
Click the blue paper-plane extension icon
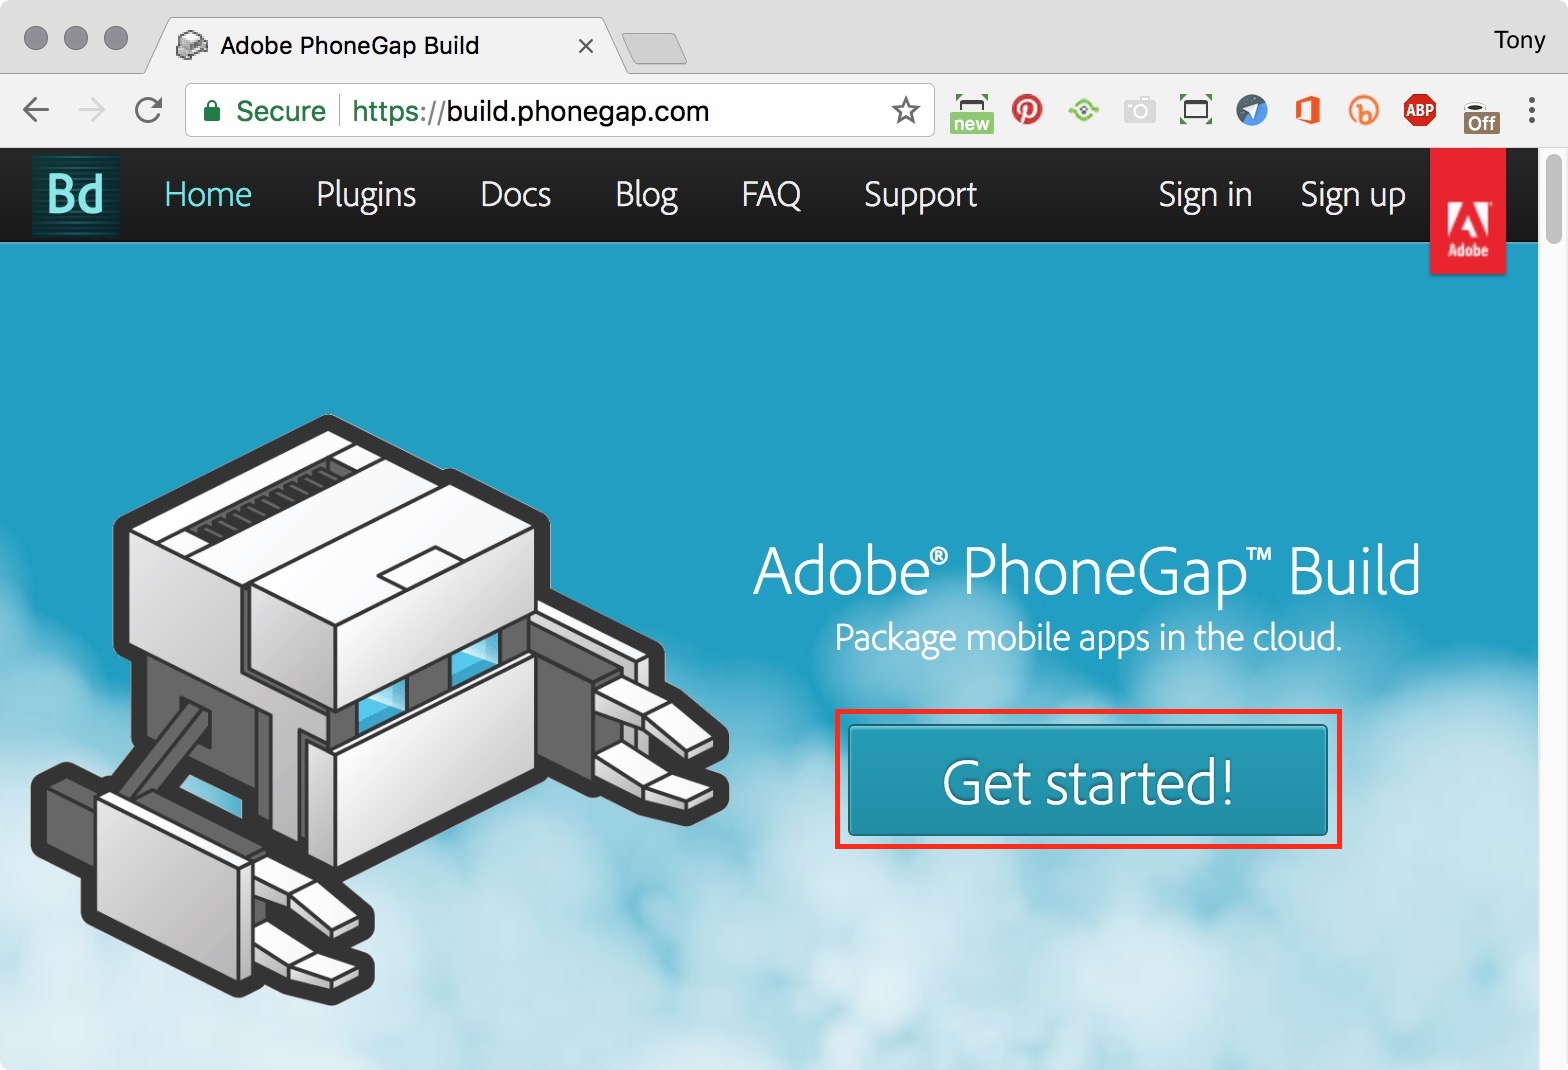[1251, 109]
